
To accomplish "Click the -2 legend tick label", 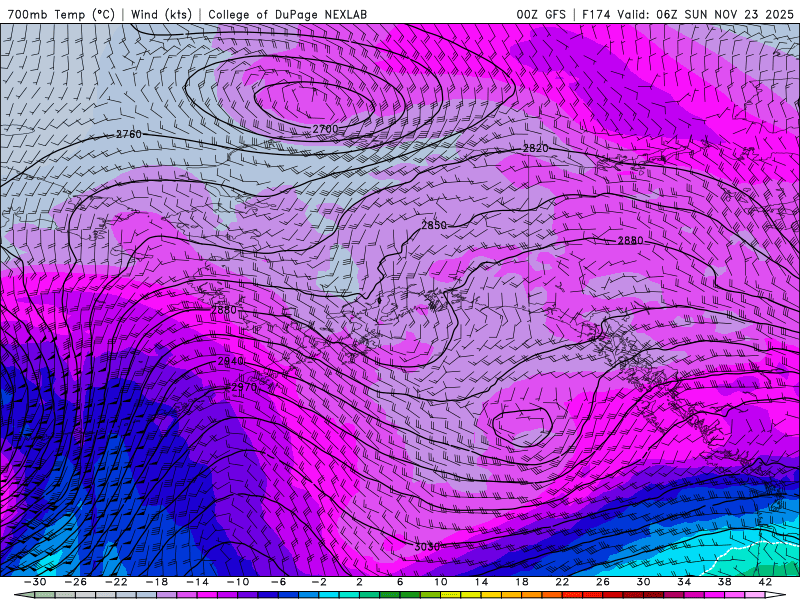I will point(319,582).
